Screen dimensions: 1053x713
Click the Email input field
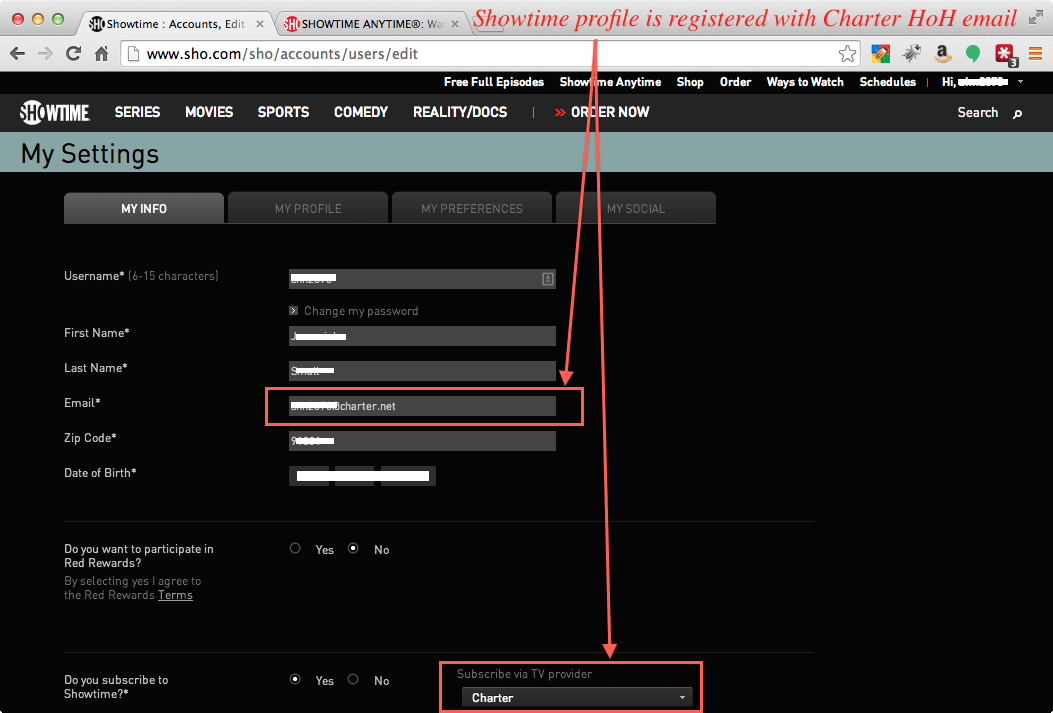point(422,406)
